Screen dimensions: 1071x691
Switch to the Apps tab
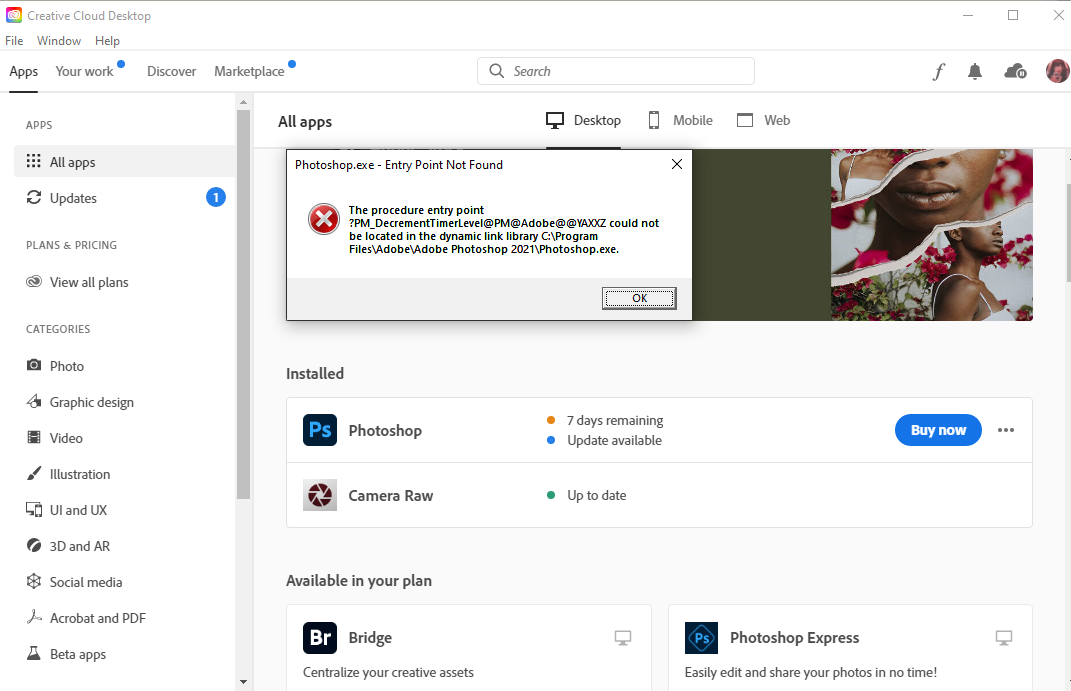click(x=23, y=72)
